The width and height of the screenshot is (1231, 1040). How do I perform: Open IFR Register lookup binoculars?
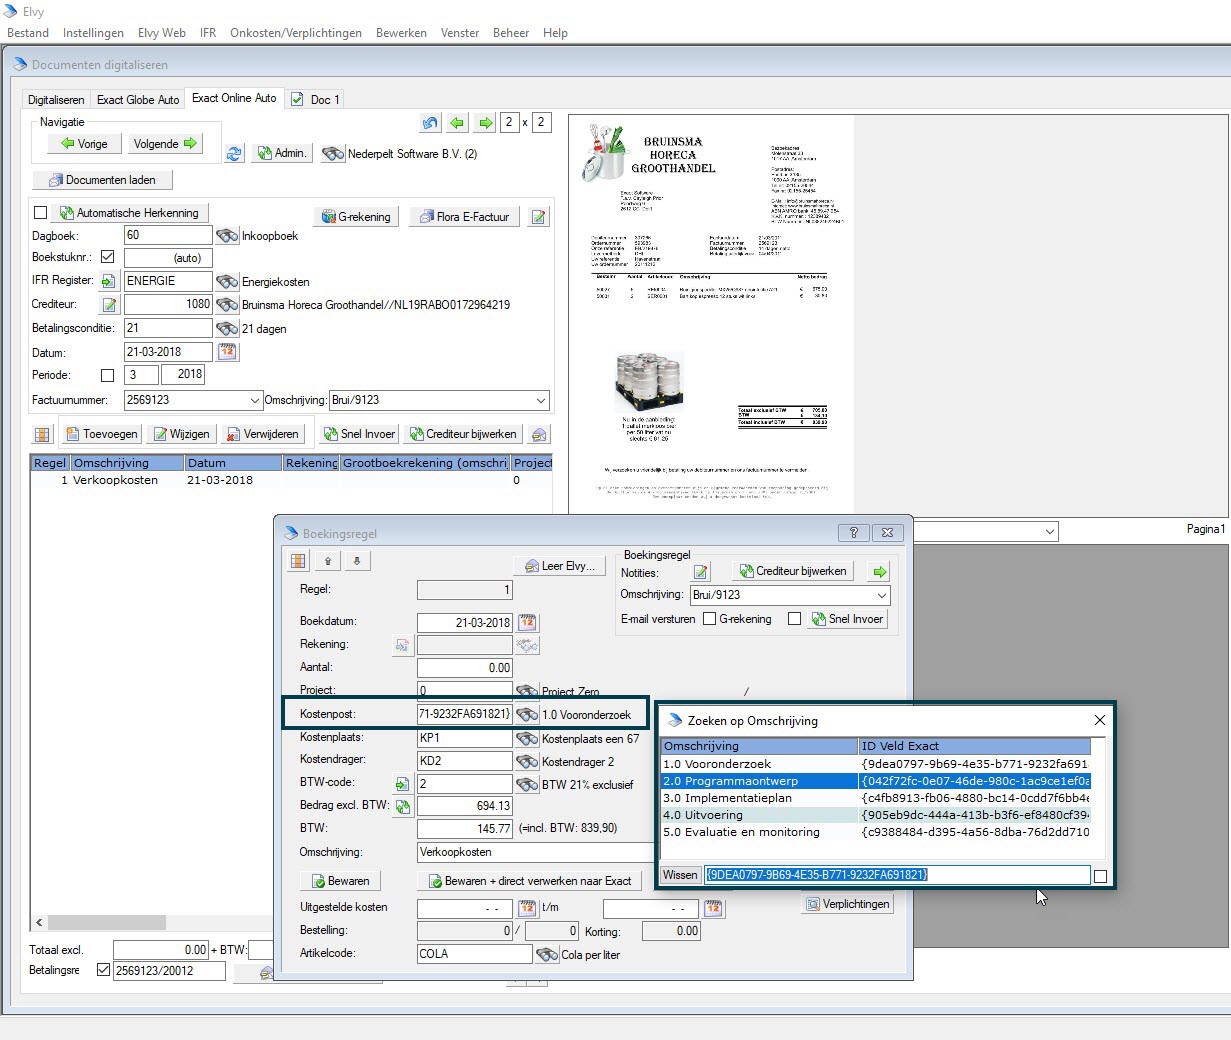click(x=227, y=282)
